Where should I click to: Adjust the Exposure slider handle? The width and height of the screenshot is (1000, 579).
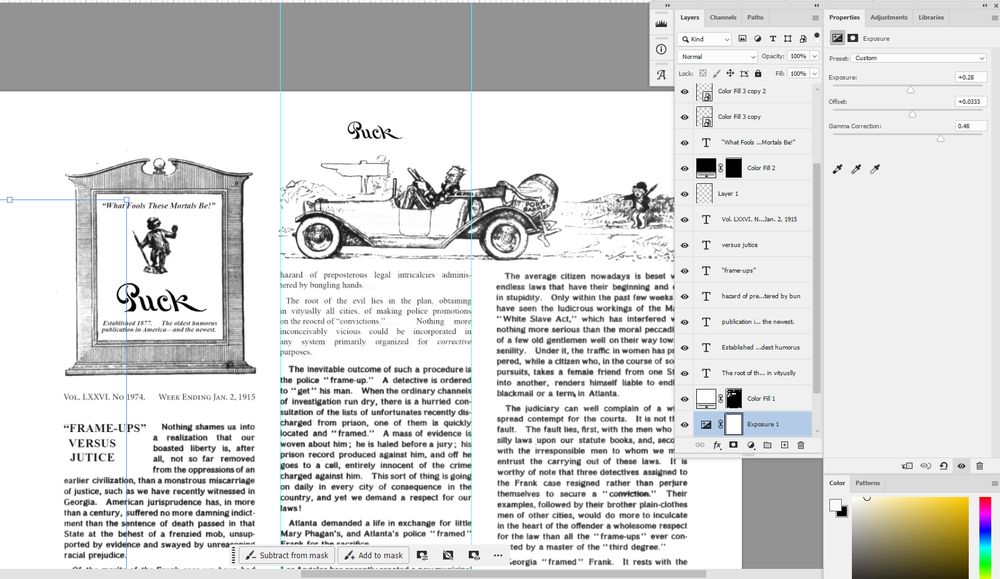pos(911,90)
